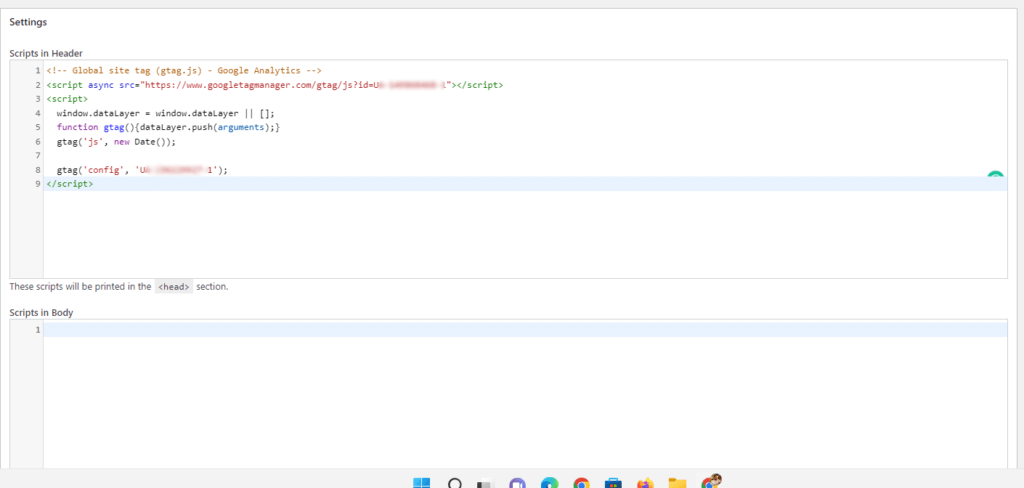Image resolution: width=1024 pixels, height=488 pixels.
Task: Open the Windows Start menu
Action: pyautogui.click(x=421, y=483)
